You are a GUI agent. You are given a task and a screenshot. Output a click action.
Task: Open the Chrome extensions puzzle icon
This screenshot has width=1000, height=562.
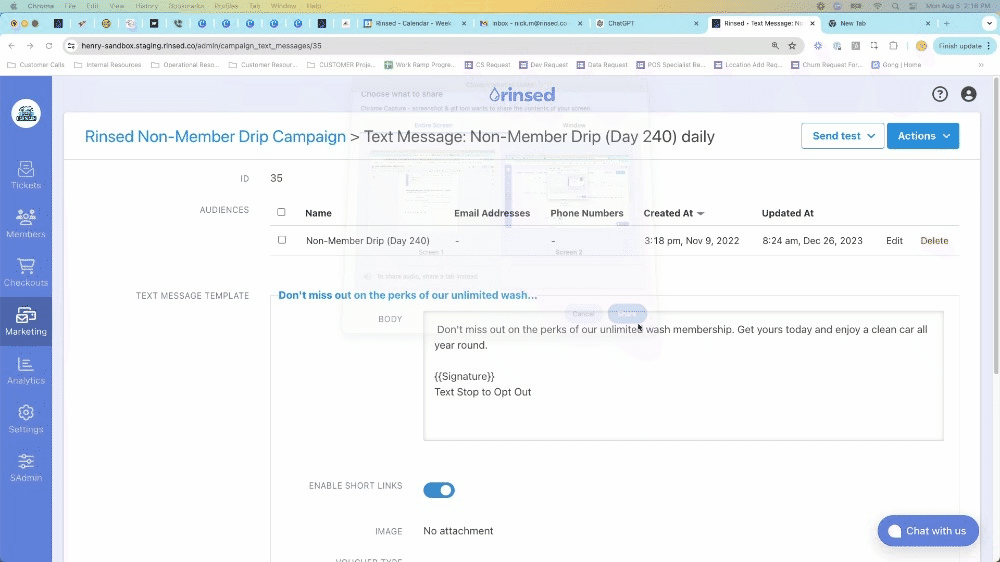pyautogui.click(x=893, y=46)
